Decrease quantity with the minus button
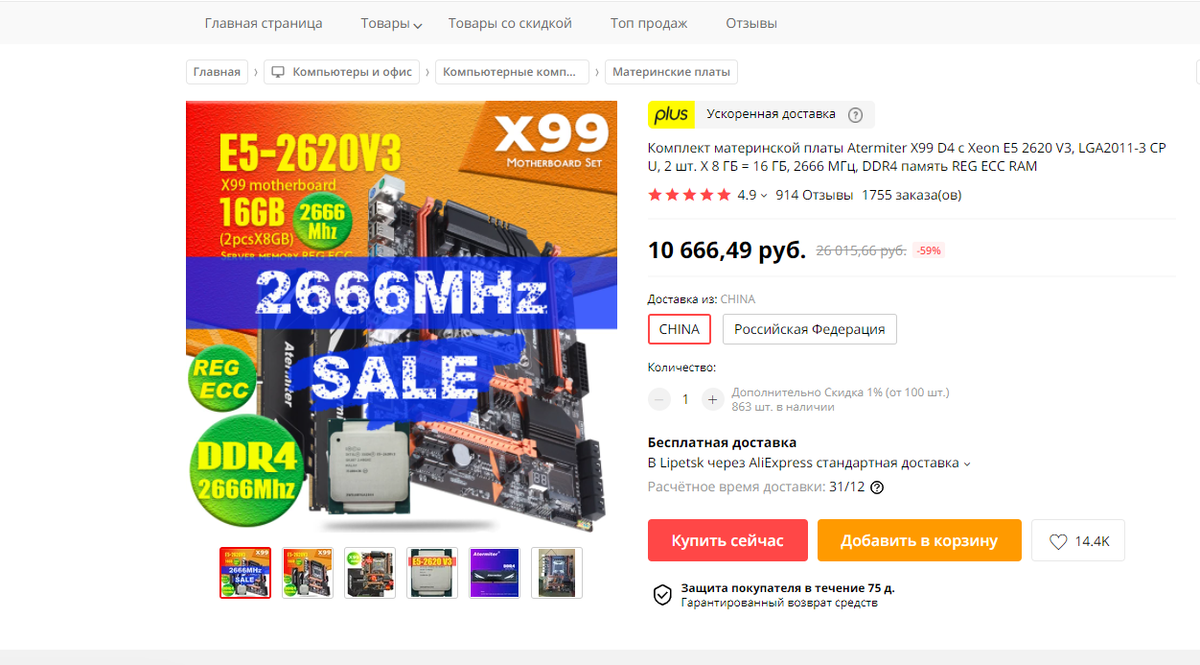The width and height of the screenshot is (1200, 665). pyautogui.click(x=659, y=399)
